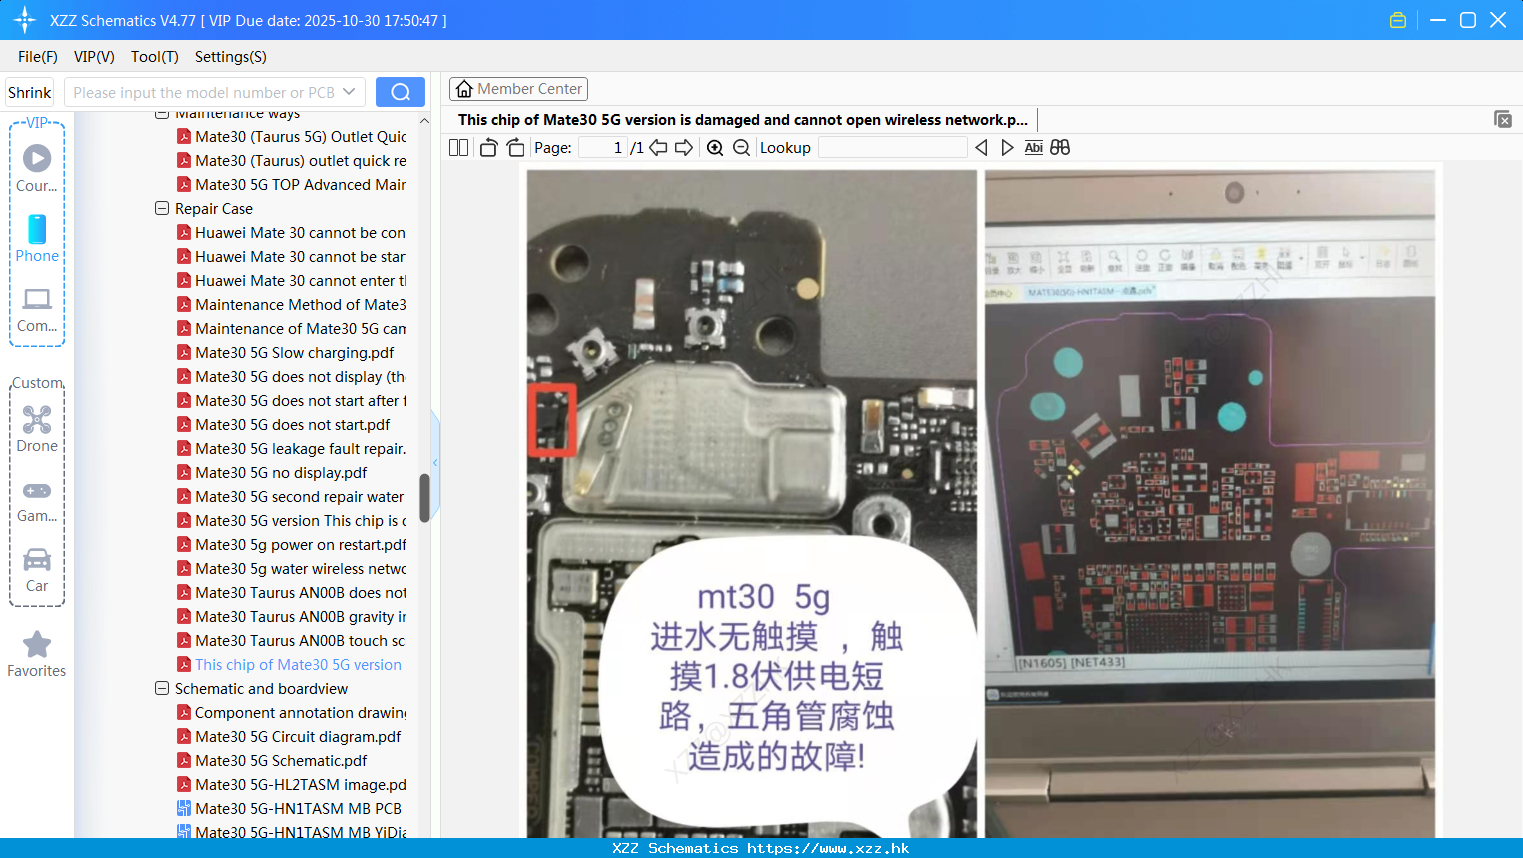Click the page number field
This screenshot has width=1523, height=858.
pyautogui.click(x=603, y=148)
